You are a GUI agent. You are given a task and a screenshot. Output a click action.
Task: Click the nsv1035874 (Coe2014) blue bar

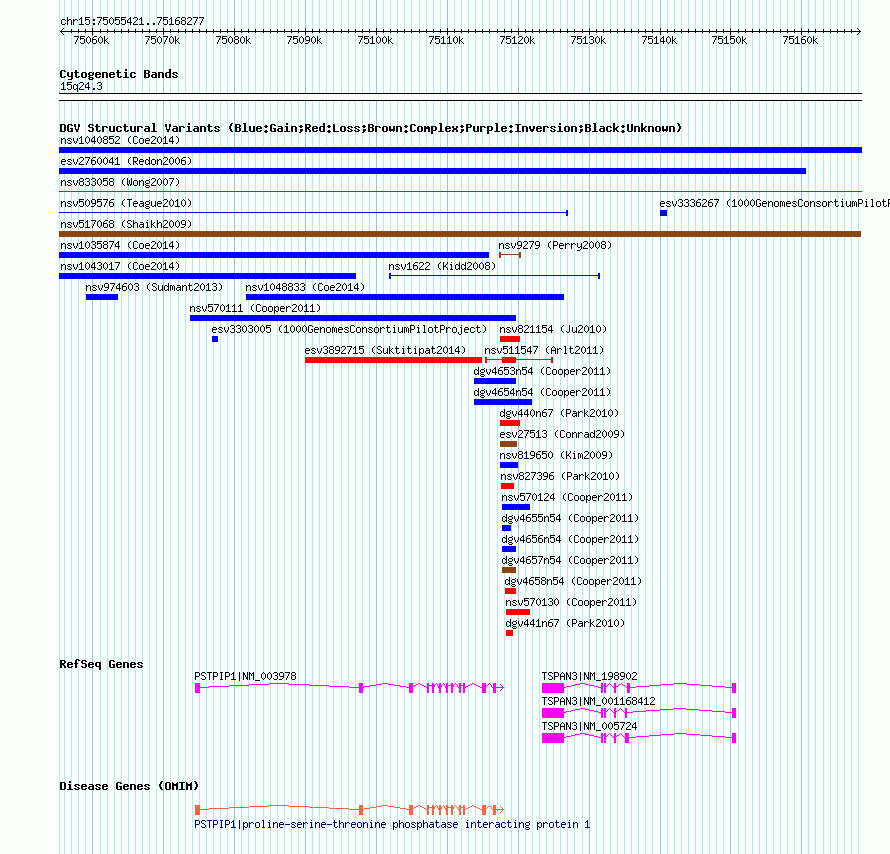tap(274, 255)
